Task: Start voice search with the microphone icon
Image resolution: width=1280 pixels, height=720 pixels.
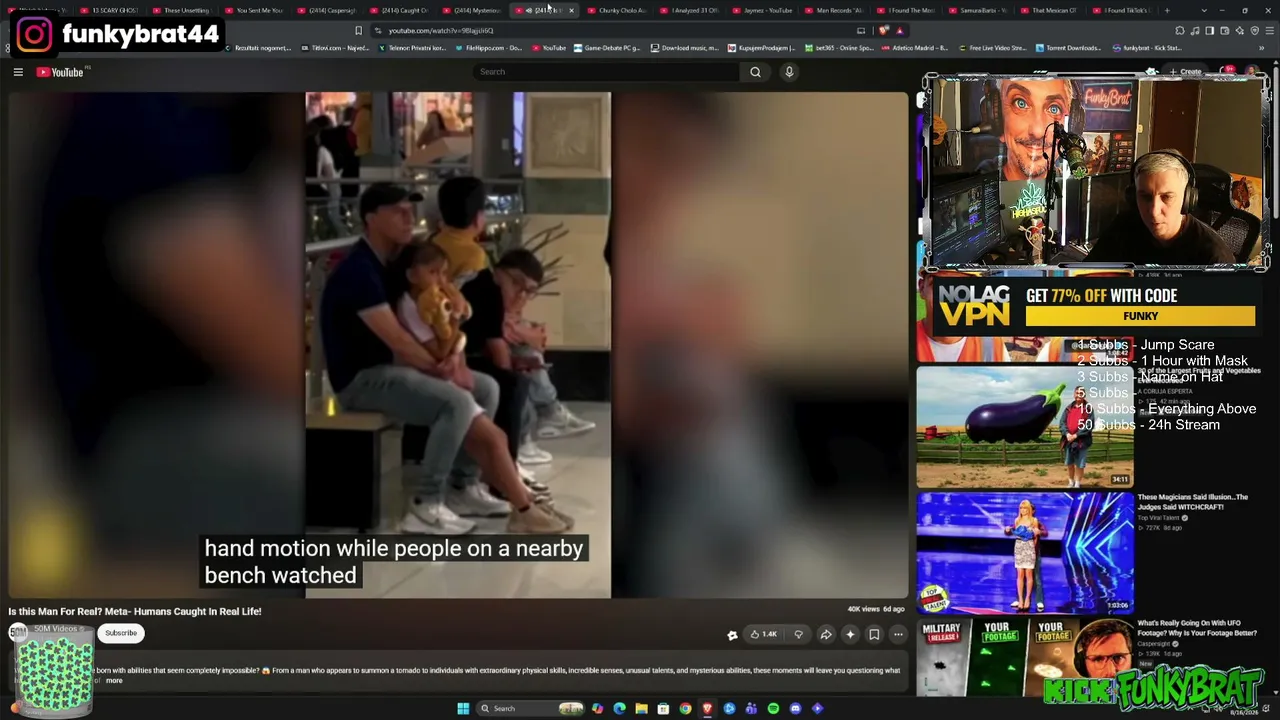Action: pos(789,72)
